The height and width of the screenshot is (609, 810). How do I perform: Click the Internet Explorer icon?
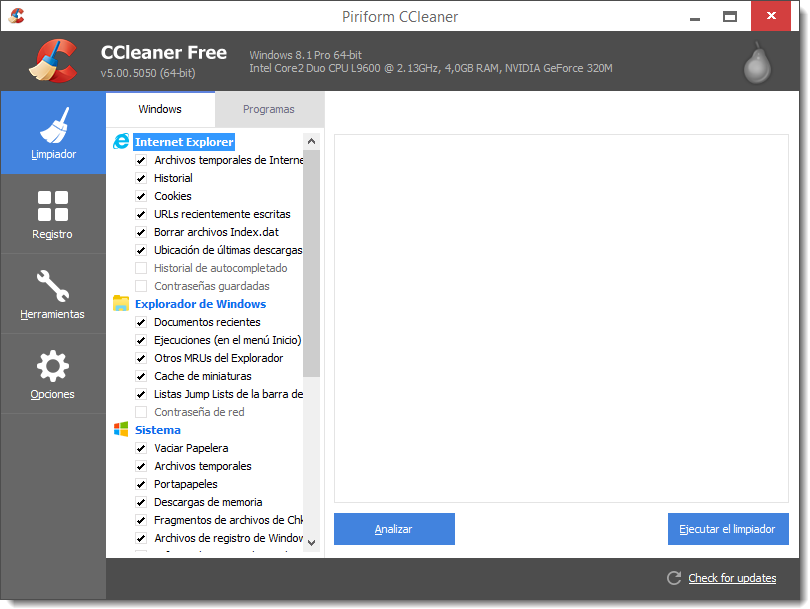(x=121, y=141)
